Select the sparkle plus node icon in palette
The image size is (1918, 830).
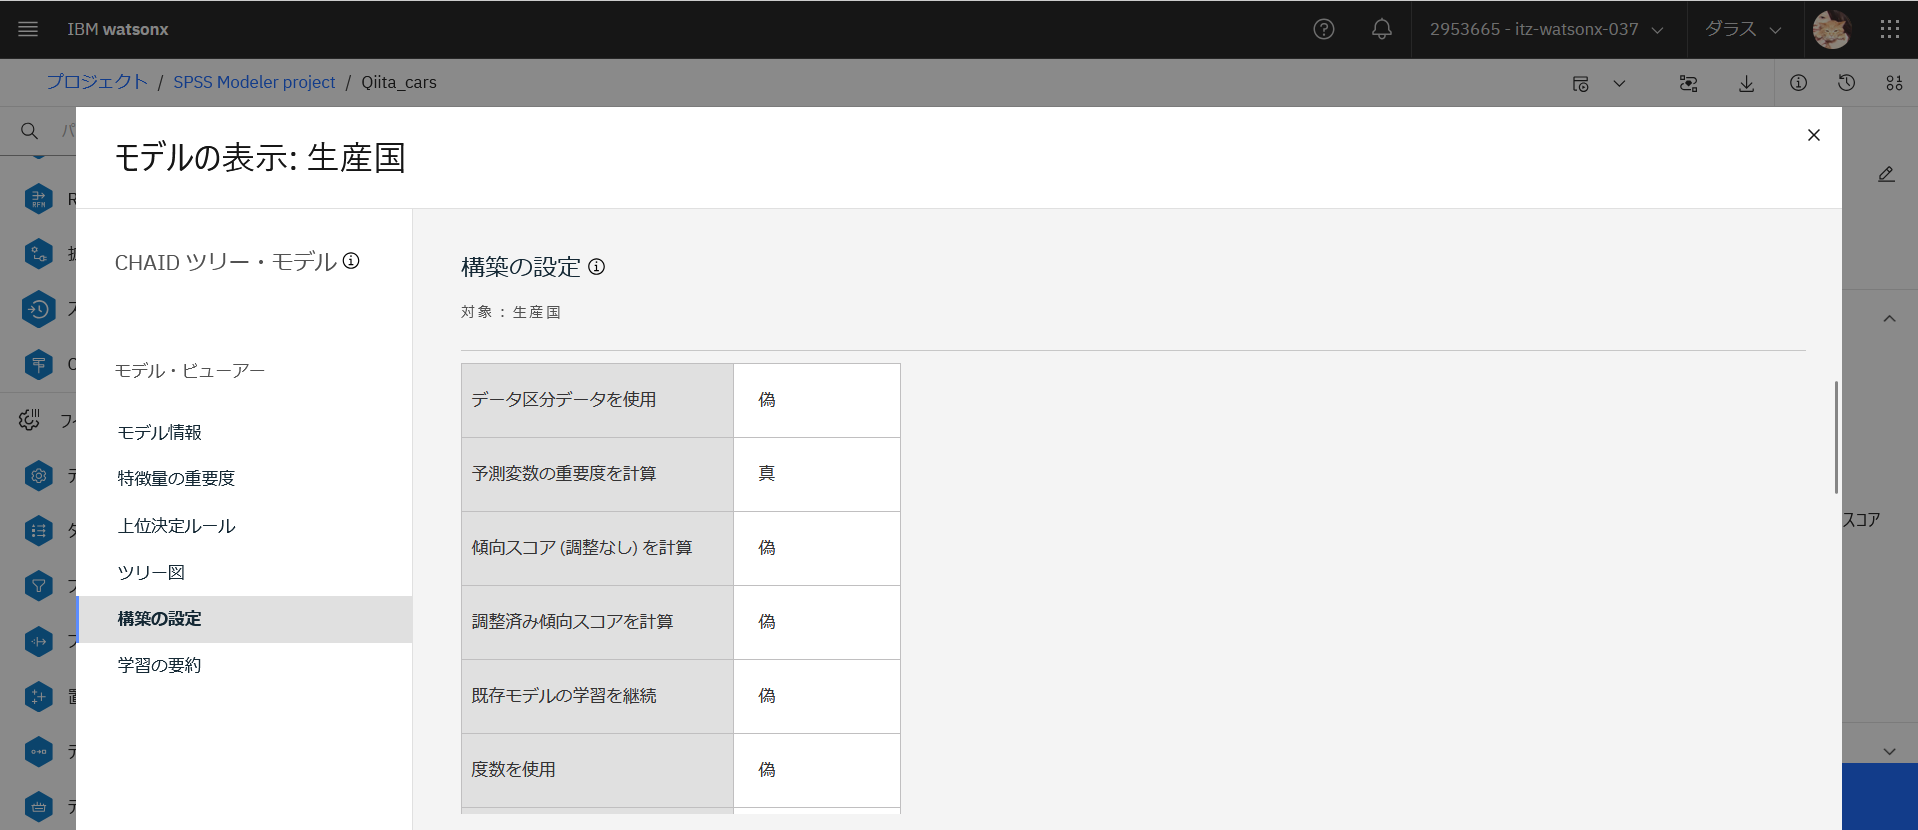pos(38,696)
